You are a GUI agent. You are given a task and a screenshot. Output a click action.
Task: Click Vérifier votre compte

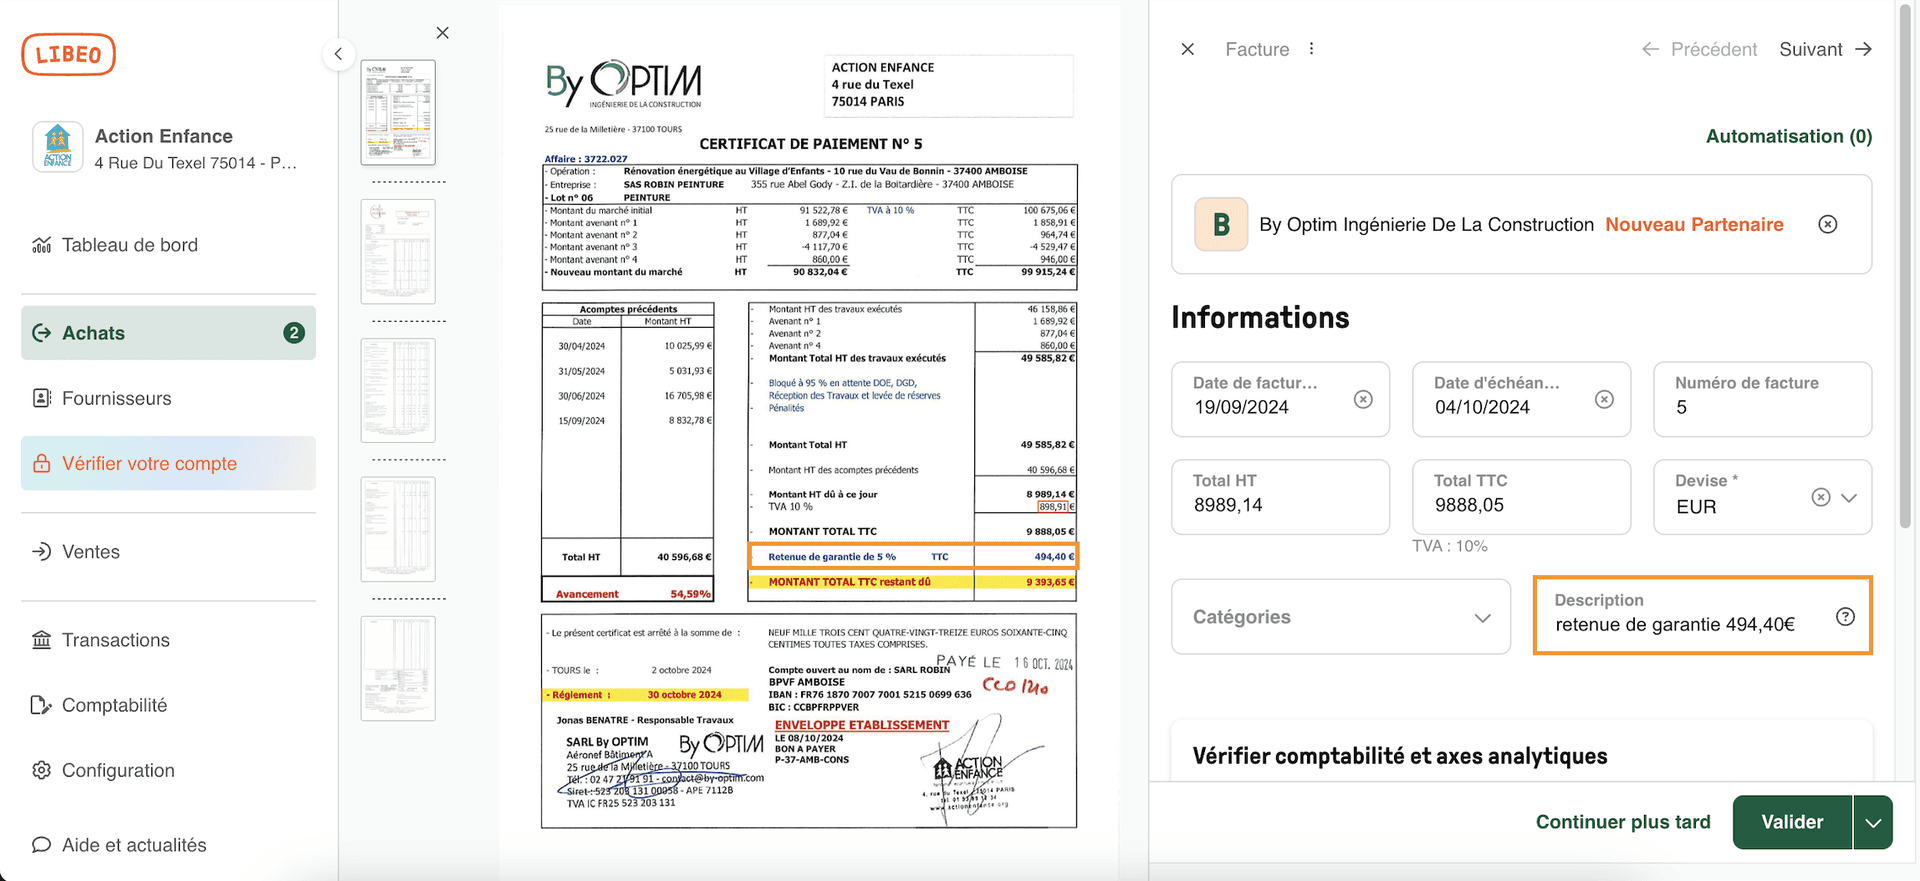pos(168,463)
